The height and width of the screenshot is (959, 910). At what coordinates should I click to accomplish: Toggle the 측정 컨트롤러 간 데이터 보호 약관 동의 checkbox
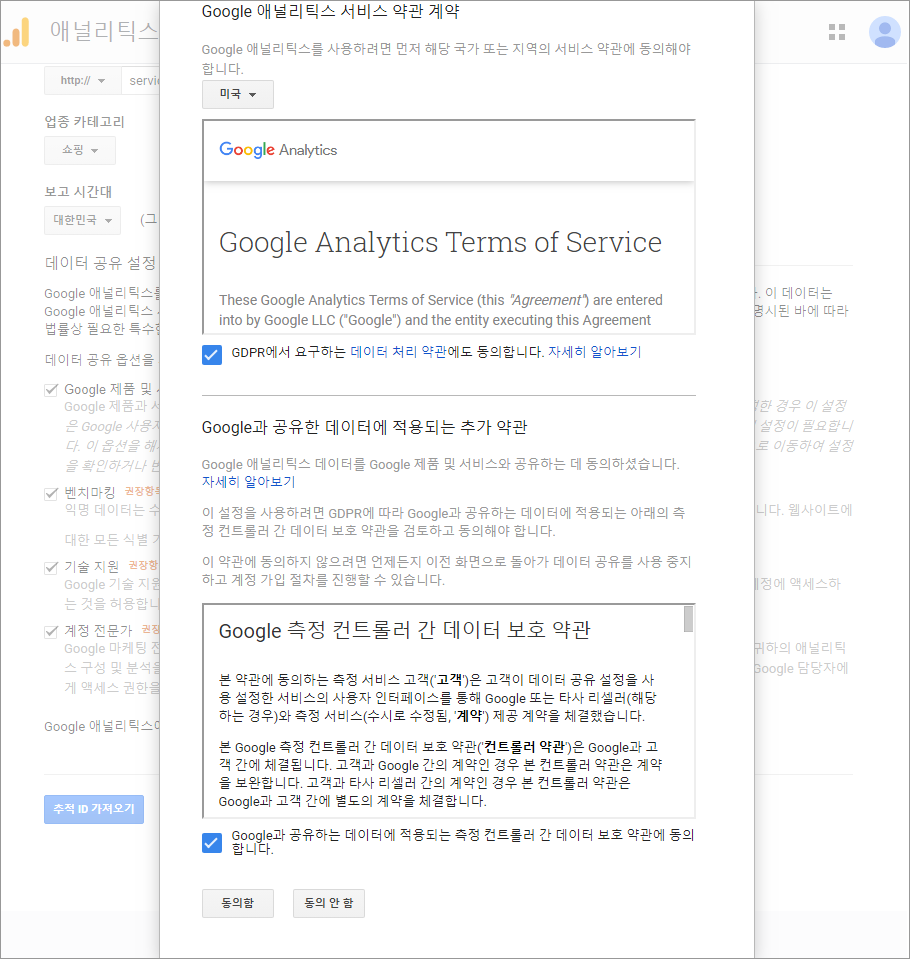(x=212, y=843)
